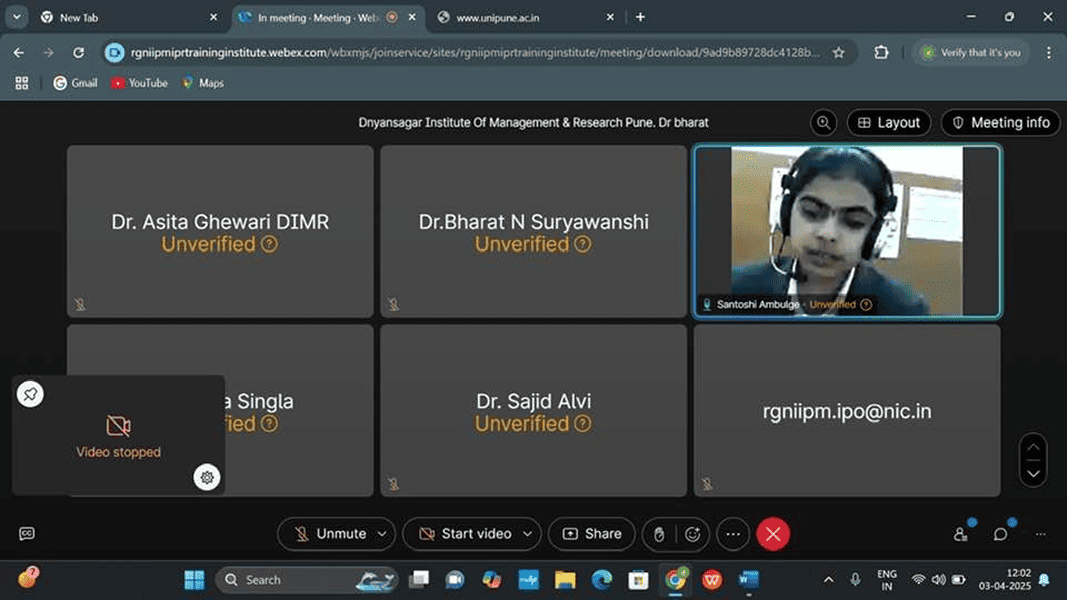Show hidden system tray icons
The image size is (1067, 600).
828,580
